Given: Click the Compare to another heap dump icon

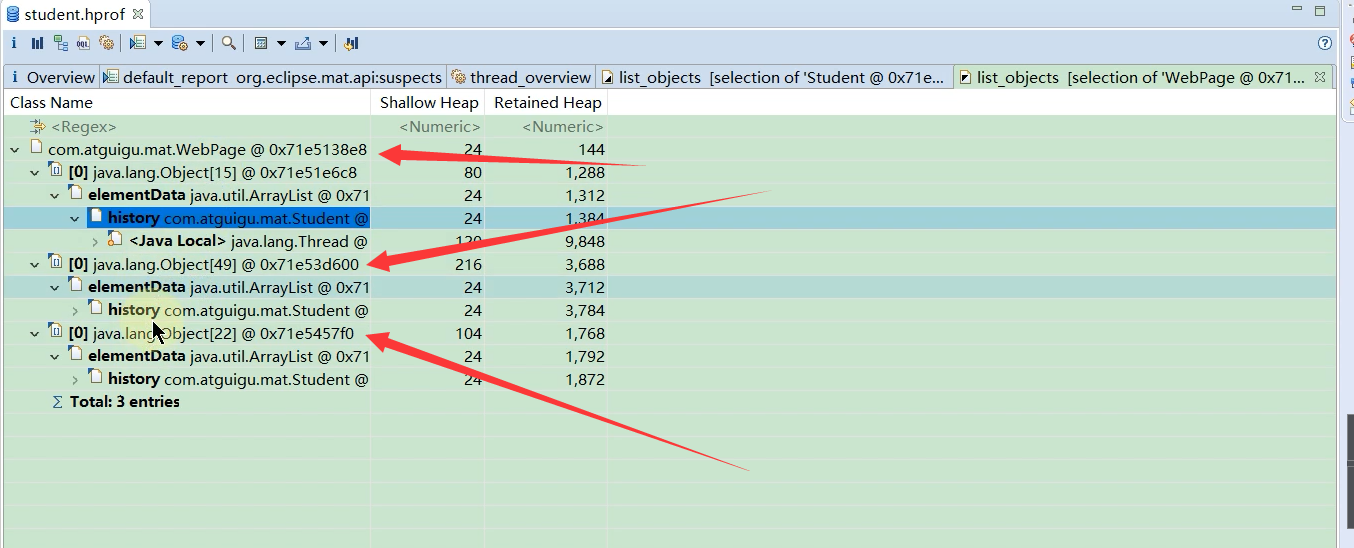Looking at the screenshot, I should click(351, 43).
